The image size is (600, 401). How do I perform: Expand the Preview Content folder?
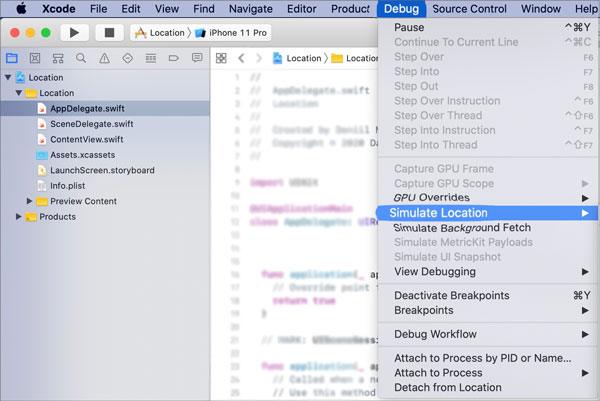[29, 201]
